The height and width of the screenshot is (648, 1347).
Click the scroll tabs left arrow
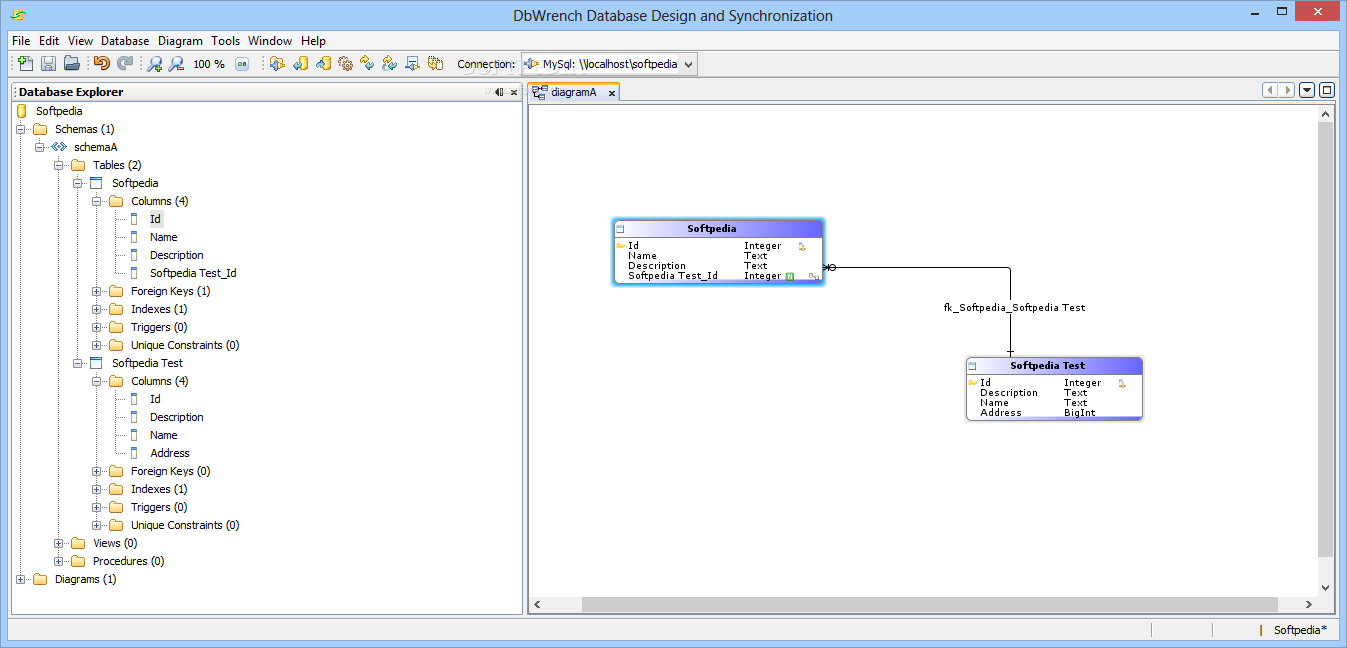pyautogui.click(x=1270, y=90)
